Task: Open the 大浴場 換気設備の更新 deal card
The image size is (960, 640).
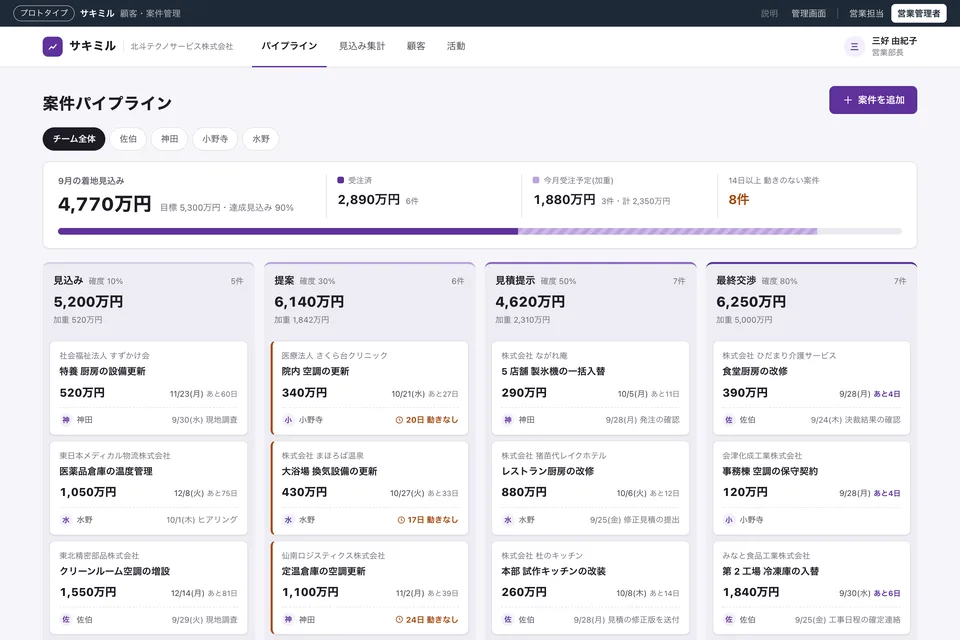Action: 369,488
